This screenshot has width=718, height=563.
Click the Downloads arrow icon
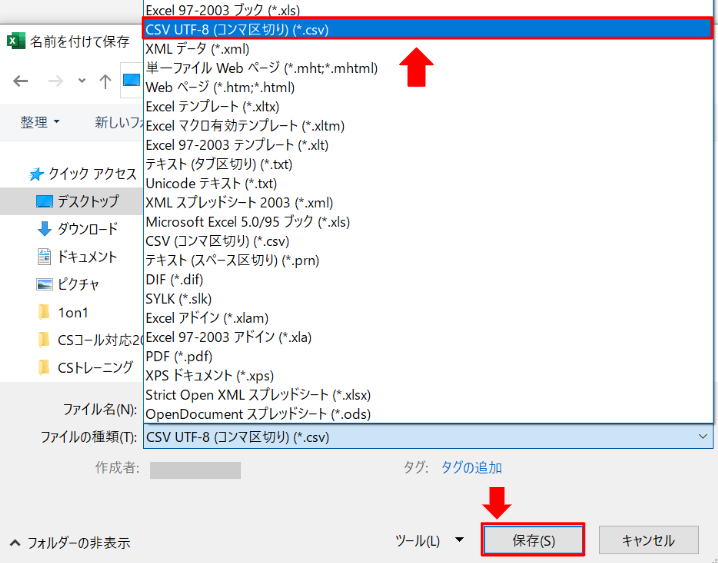point(44,229)
